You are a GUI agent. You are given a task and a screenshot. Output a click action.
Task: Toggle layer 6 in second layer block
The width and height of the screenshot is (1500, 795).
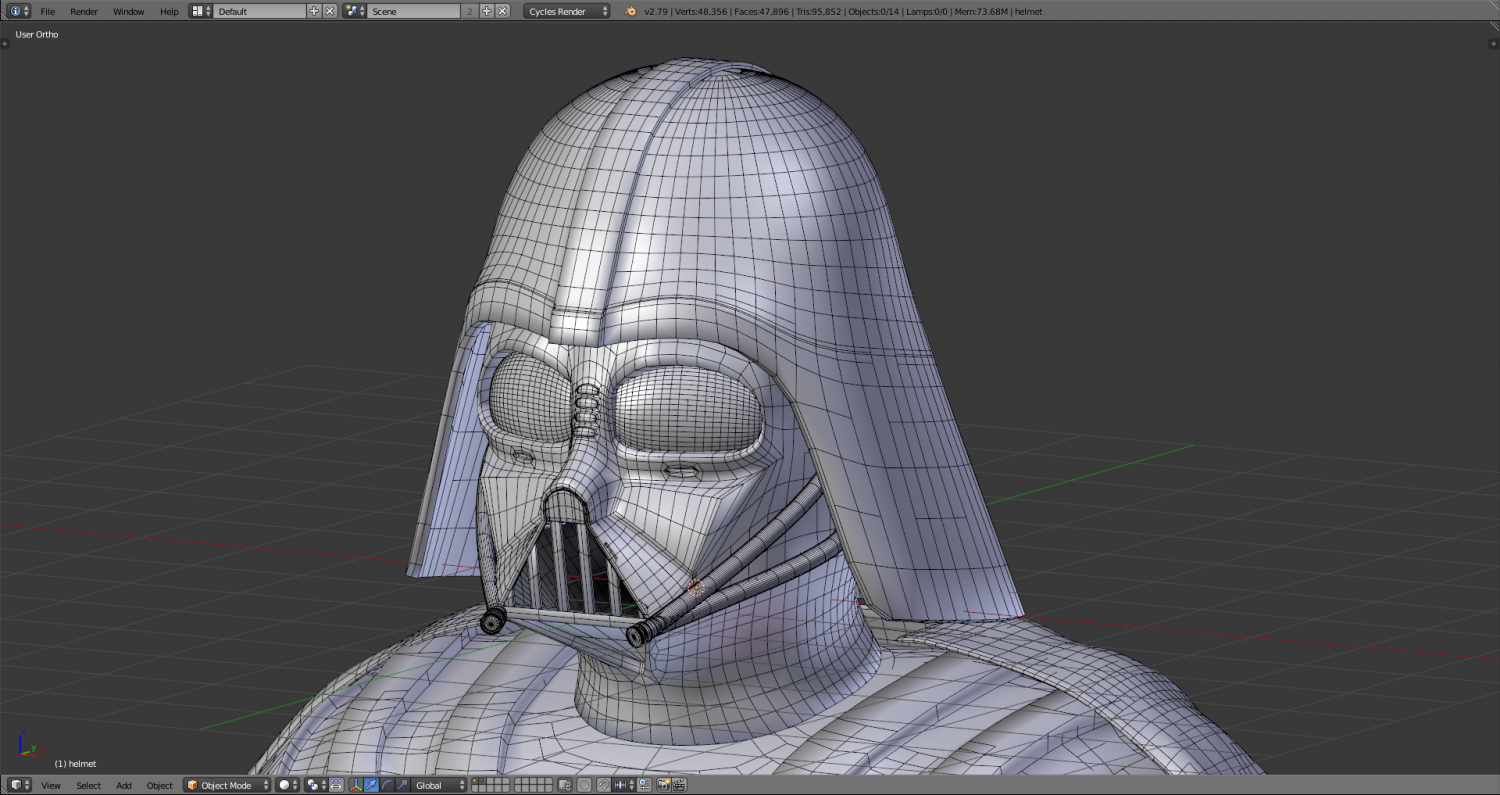point(518,781)
